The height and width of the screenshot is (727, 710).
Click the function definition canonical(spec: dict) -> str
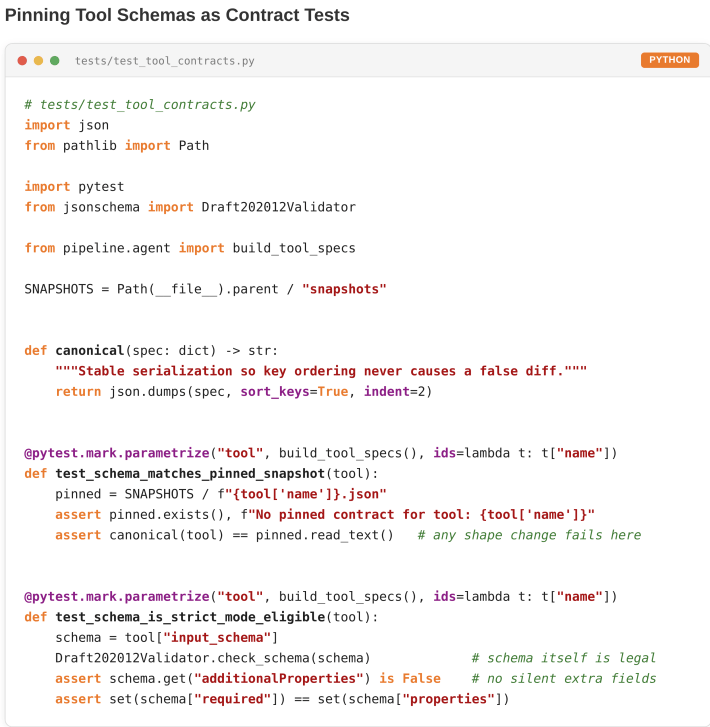pos(151,351)
